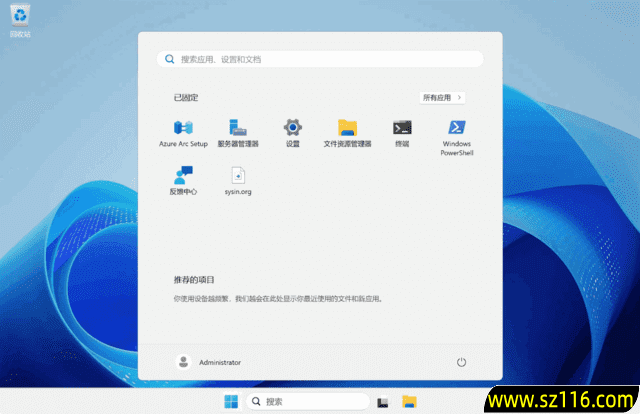Screen dimensions: 640x414
Task: Click the magnifier icon in Start search
Action: [x=170, y=59]
